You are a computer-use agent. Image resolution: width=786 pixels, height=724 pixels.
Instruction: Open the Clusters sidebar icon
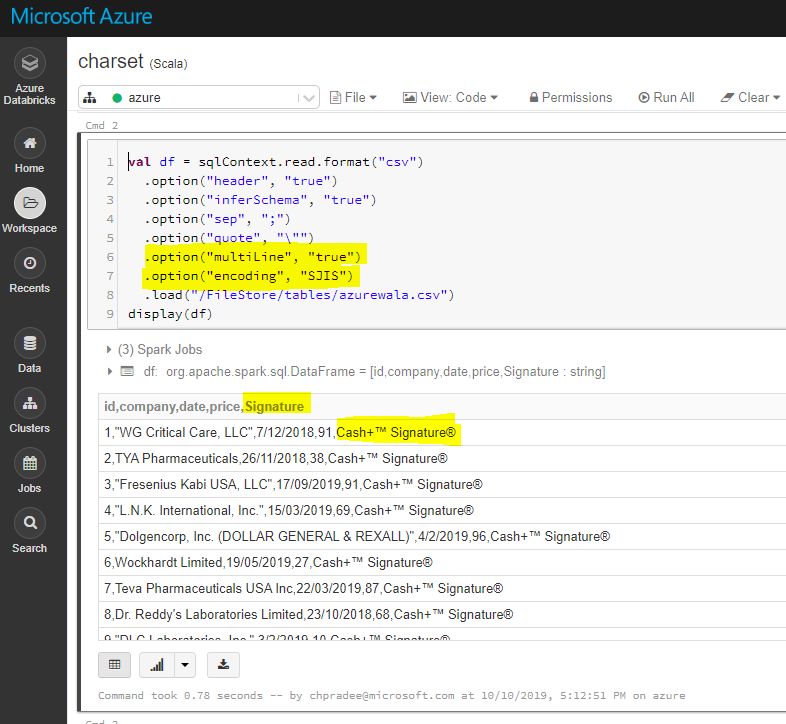(30, 404)
